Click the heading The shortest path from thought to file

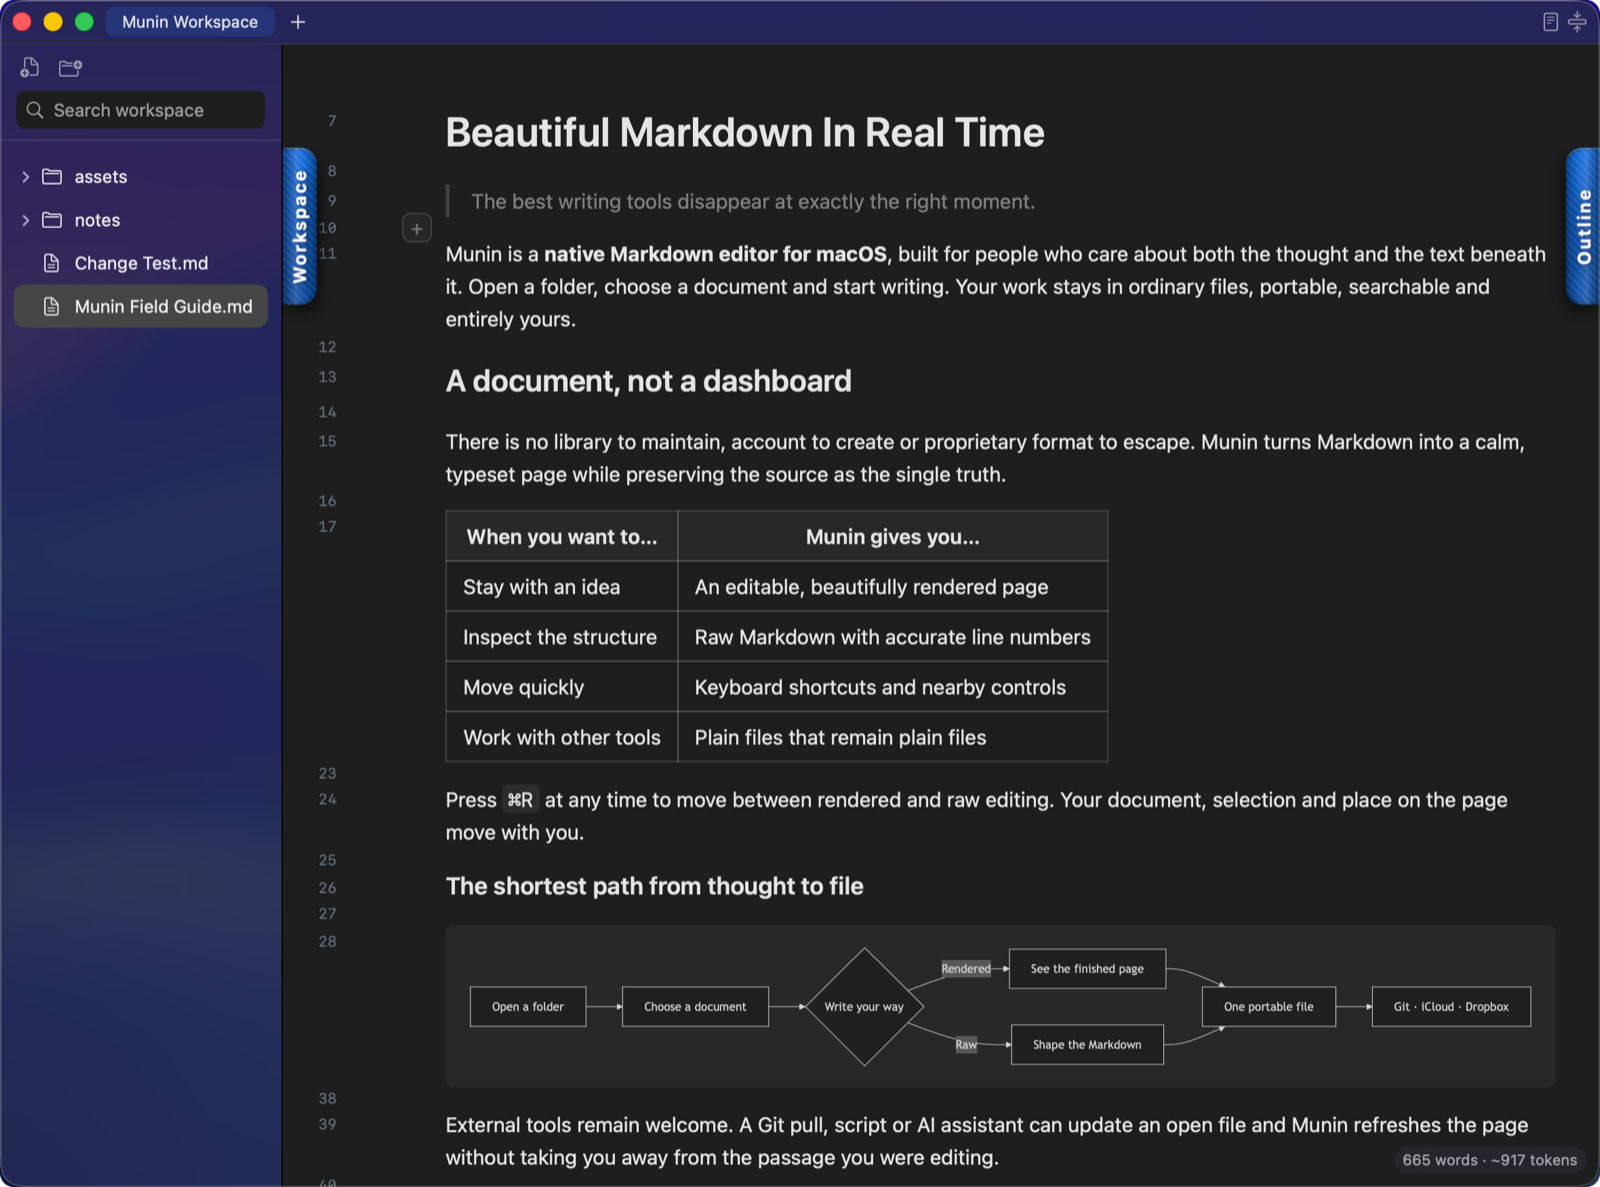[x=654, y=887]
